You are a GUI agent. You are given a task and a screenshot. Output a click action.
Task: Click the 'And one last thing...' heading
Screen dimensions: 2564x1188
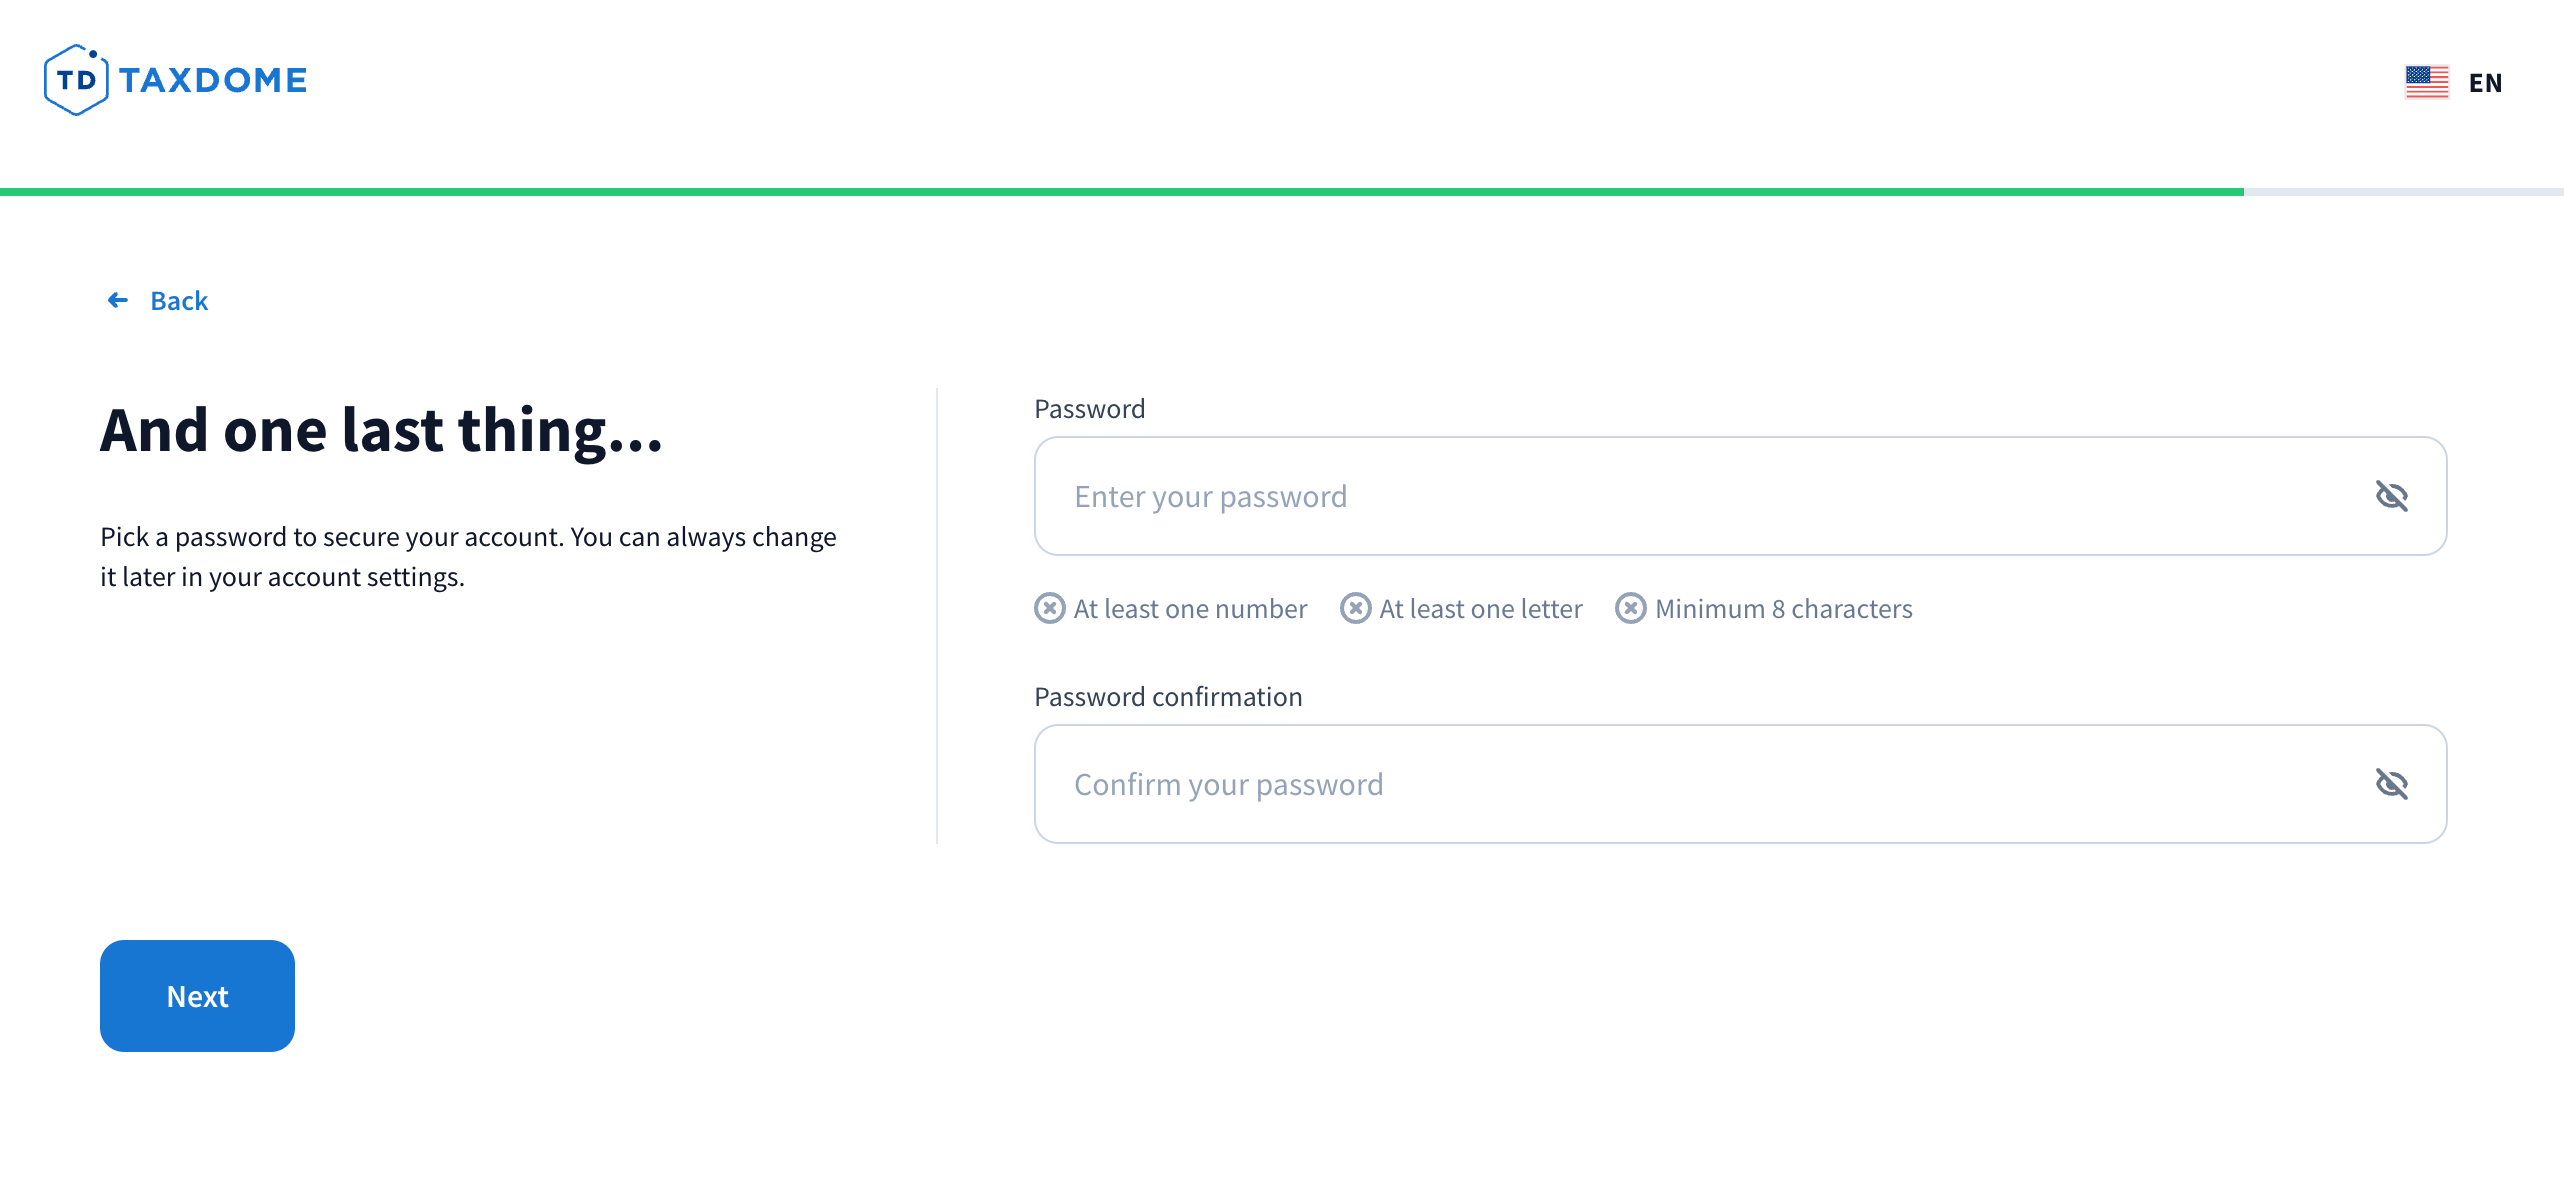[381, 430]
